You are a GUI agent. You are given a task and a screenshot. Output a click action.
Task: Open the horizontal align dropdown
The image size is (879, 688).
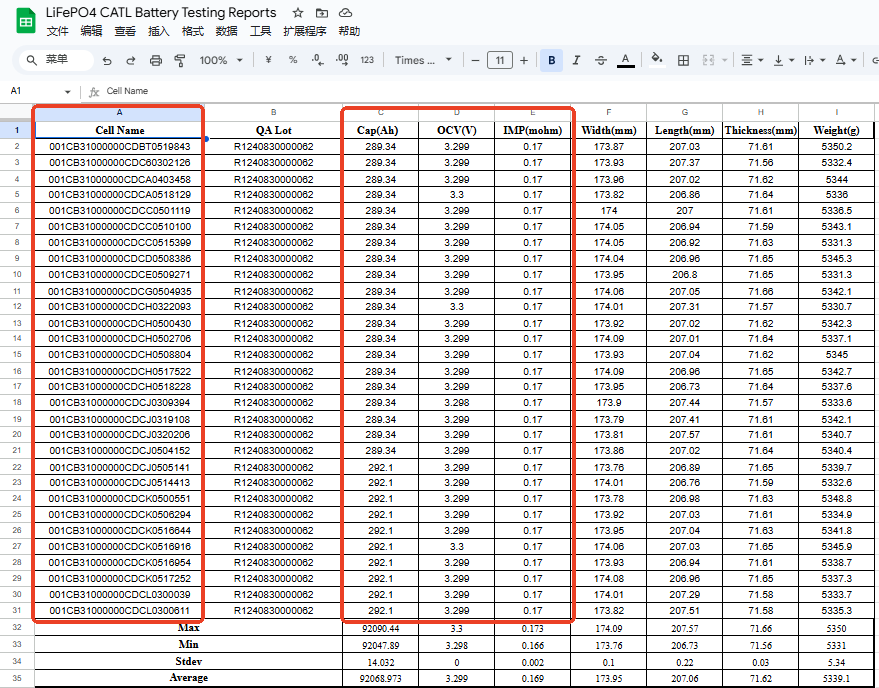[x=752, y=61]
